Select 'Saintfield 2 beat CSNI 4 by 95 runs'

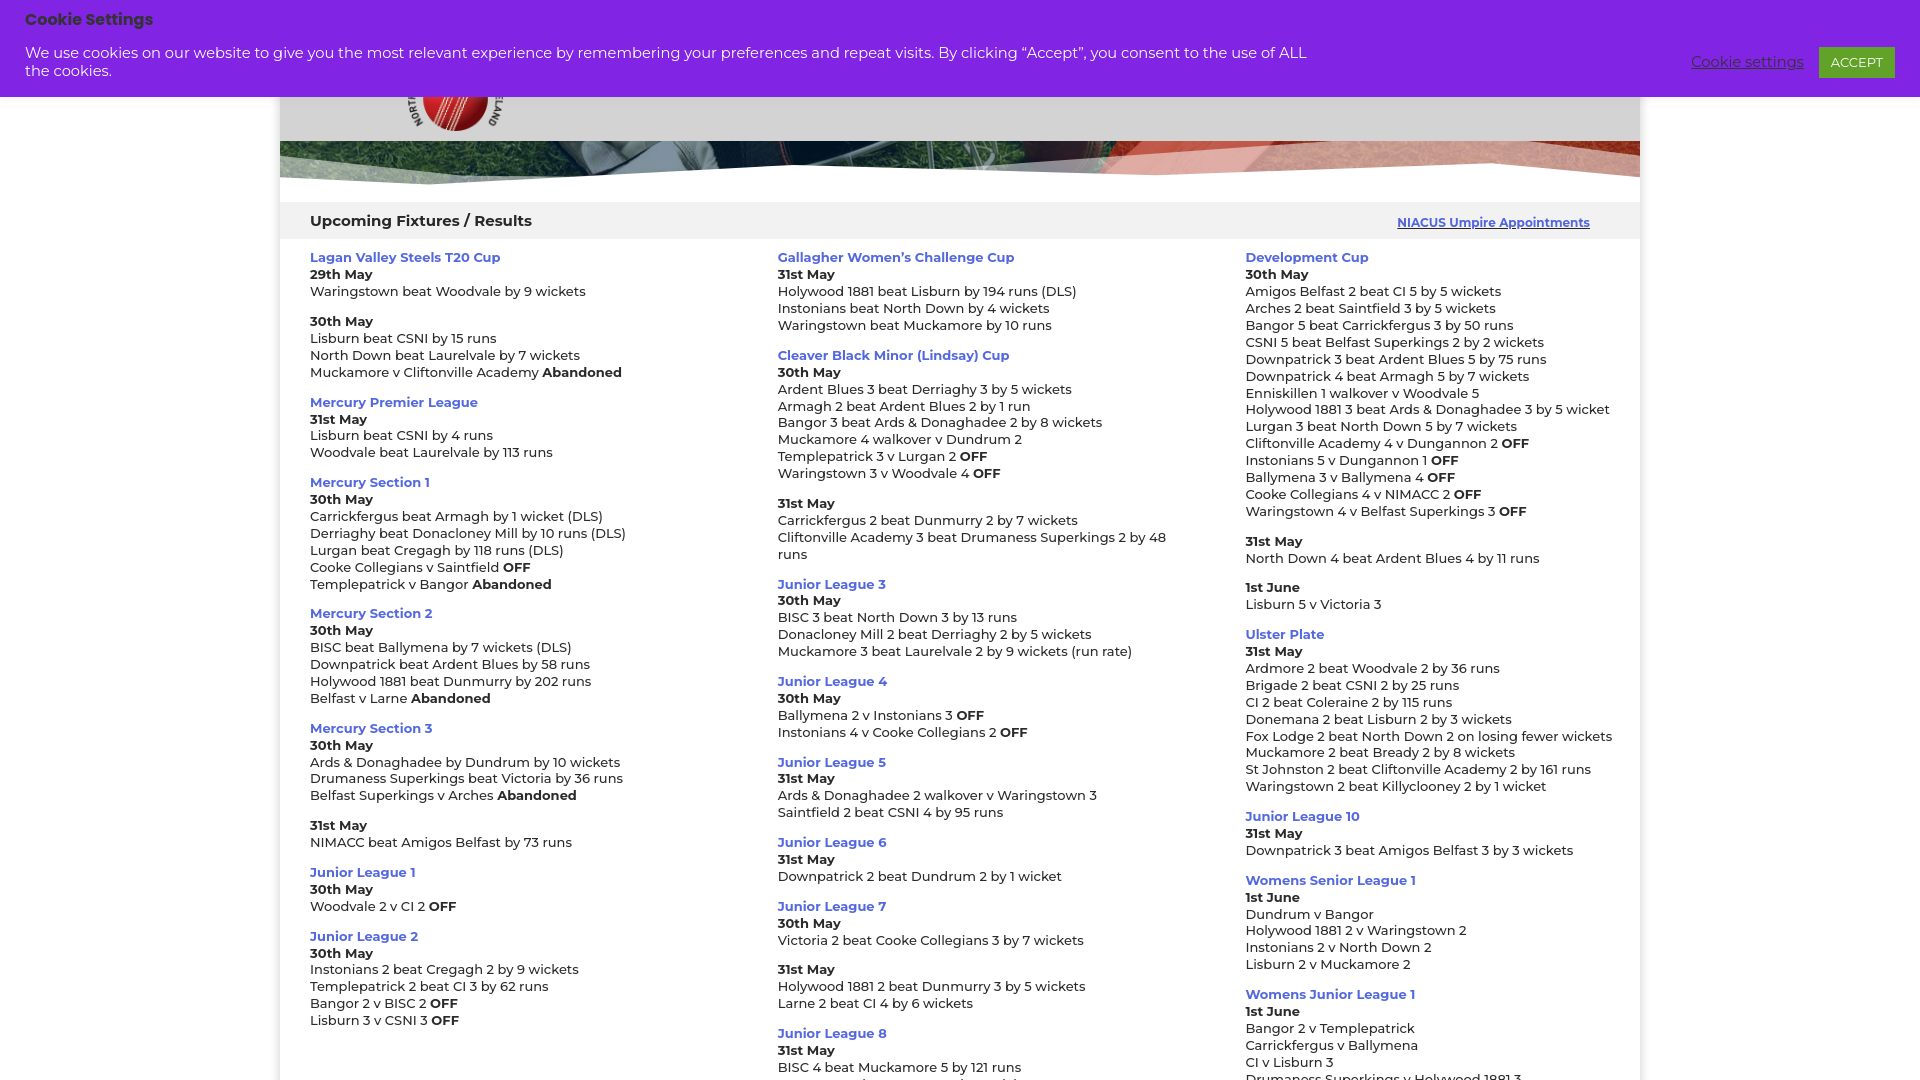pyautogui.click(x=890, y=813)
